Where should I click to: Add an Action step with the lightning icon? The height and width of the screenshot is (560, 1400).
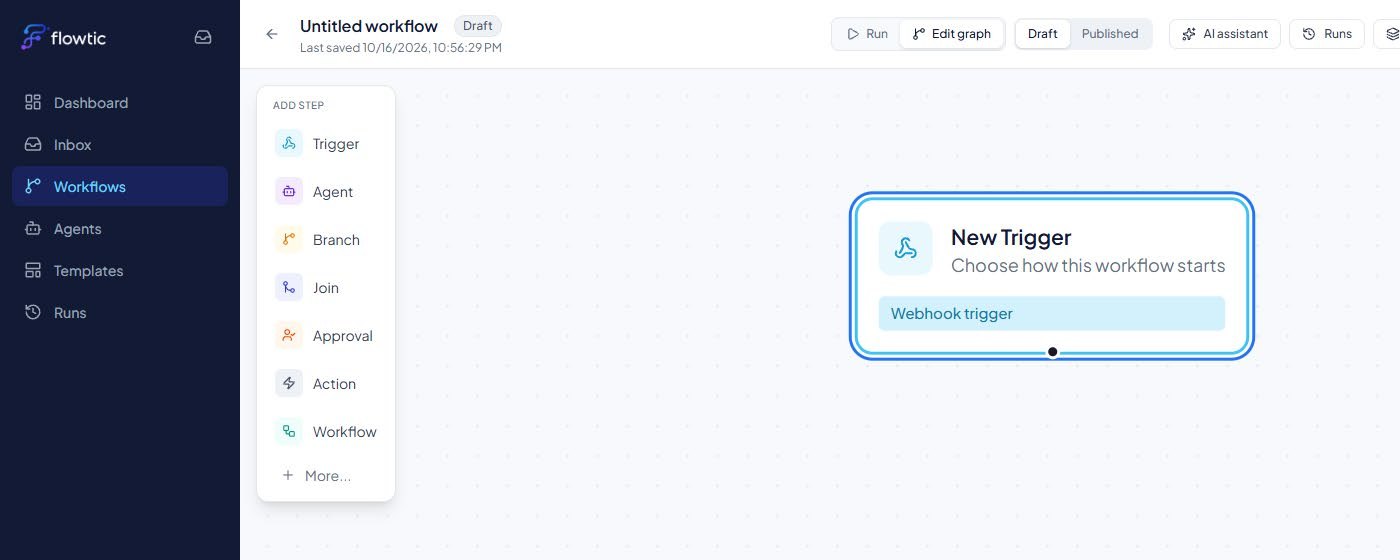(x=326, y=384)
